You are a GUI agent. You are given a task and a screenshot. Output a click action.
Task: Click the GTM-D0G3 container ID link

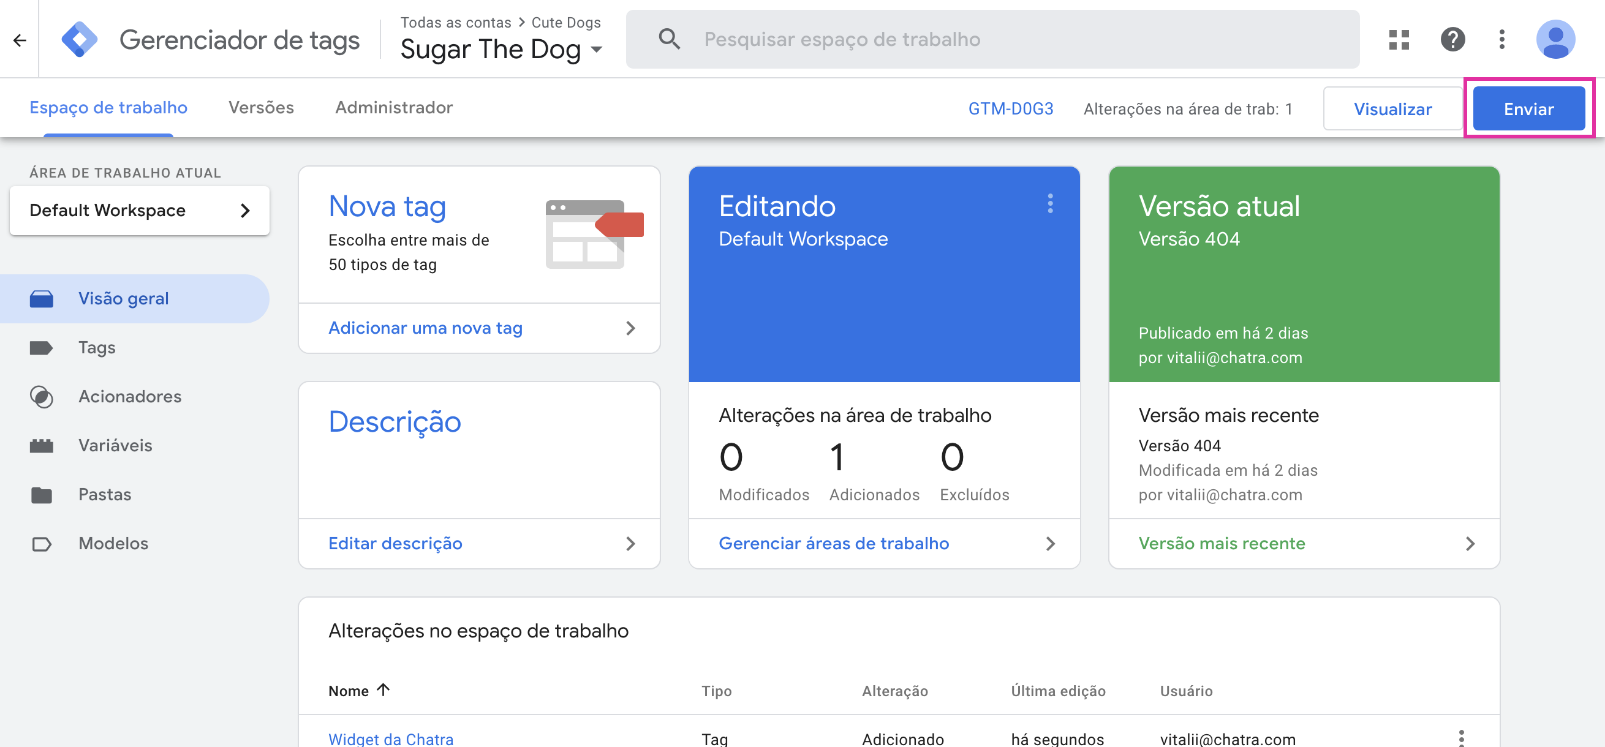[1011, 109]
